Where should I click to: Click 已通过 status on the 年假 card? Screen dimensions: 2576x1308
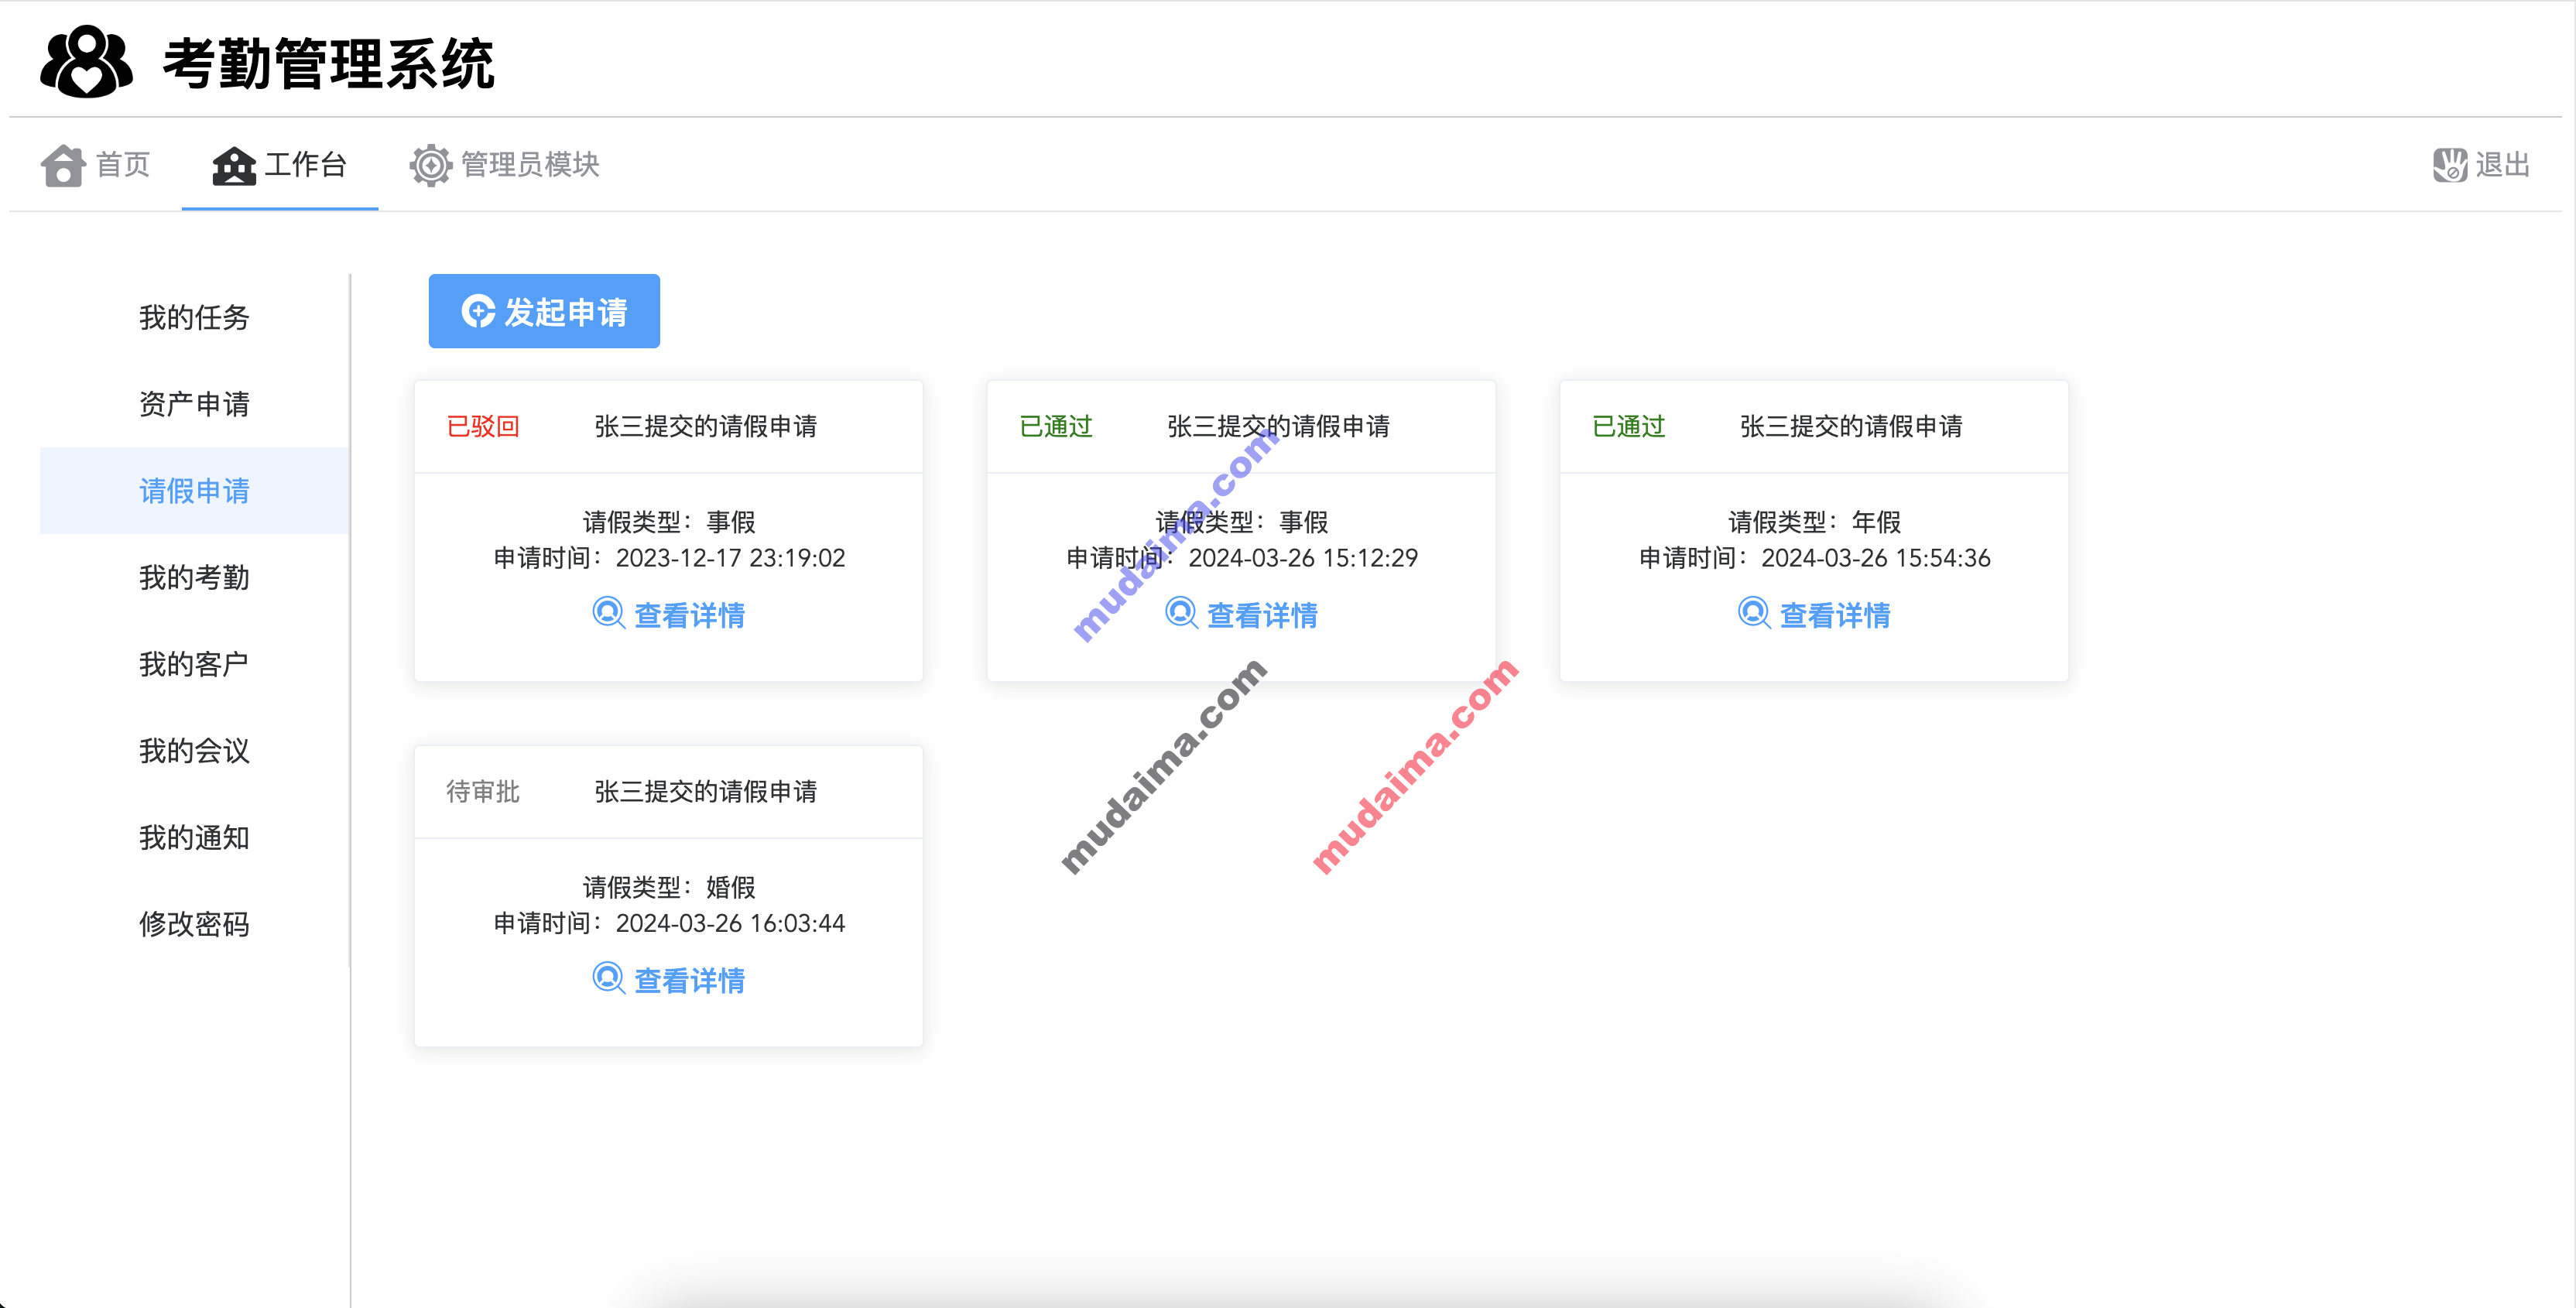point(1629,427)
